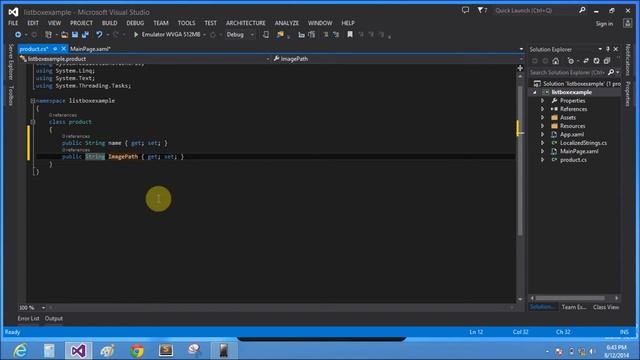Click the Quick Launch search icon
Screen dimensions: 640x360
[x=582, y=10]
